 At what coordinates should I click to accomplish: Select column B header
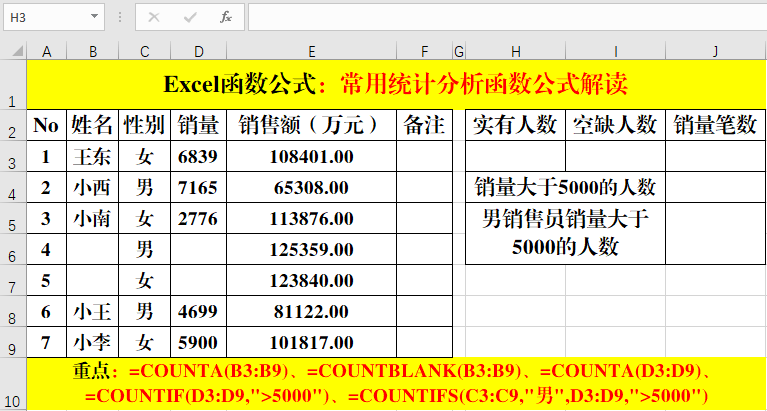pyautogui.click(x=92, y=51)
